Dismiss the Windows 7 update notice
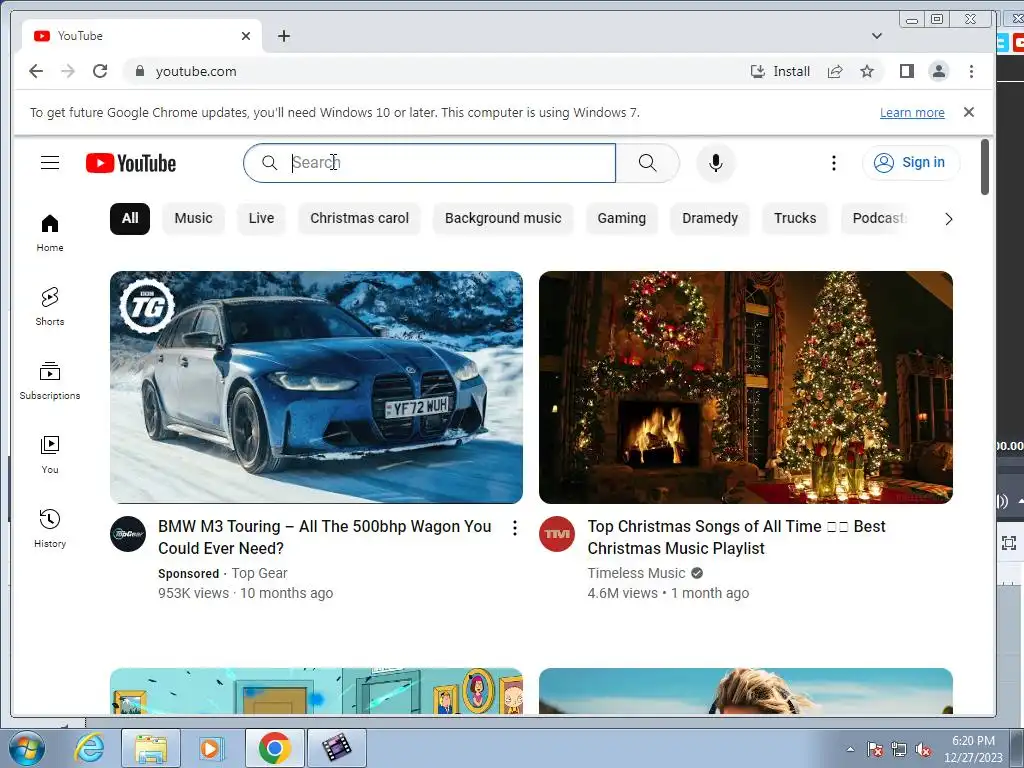 click(968, 112)
